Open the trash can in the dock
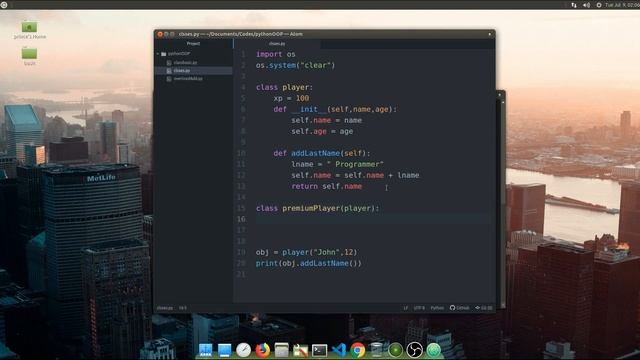 click(376, 350)
